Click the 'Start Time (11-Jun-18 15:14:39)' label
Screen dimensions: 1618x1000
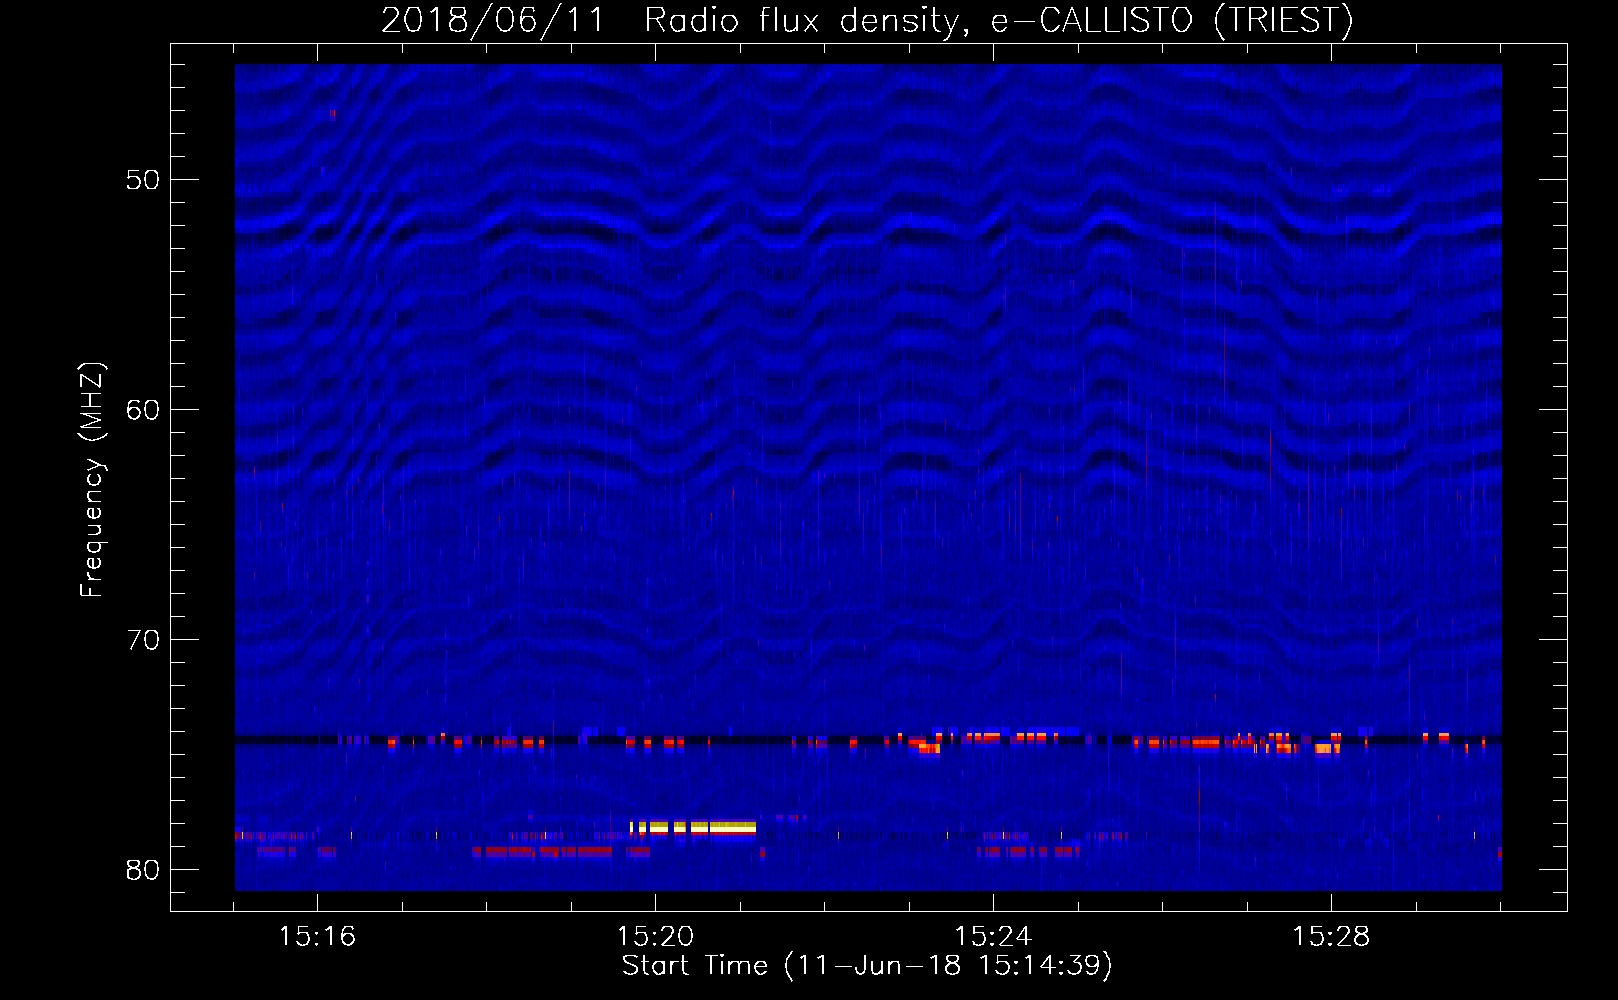click(x=867, y=966)
